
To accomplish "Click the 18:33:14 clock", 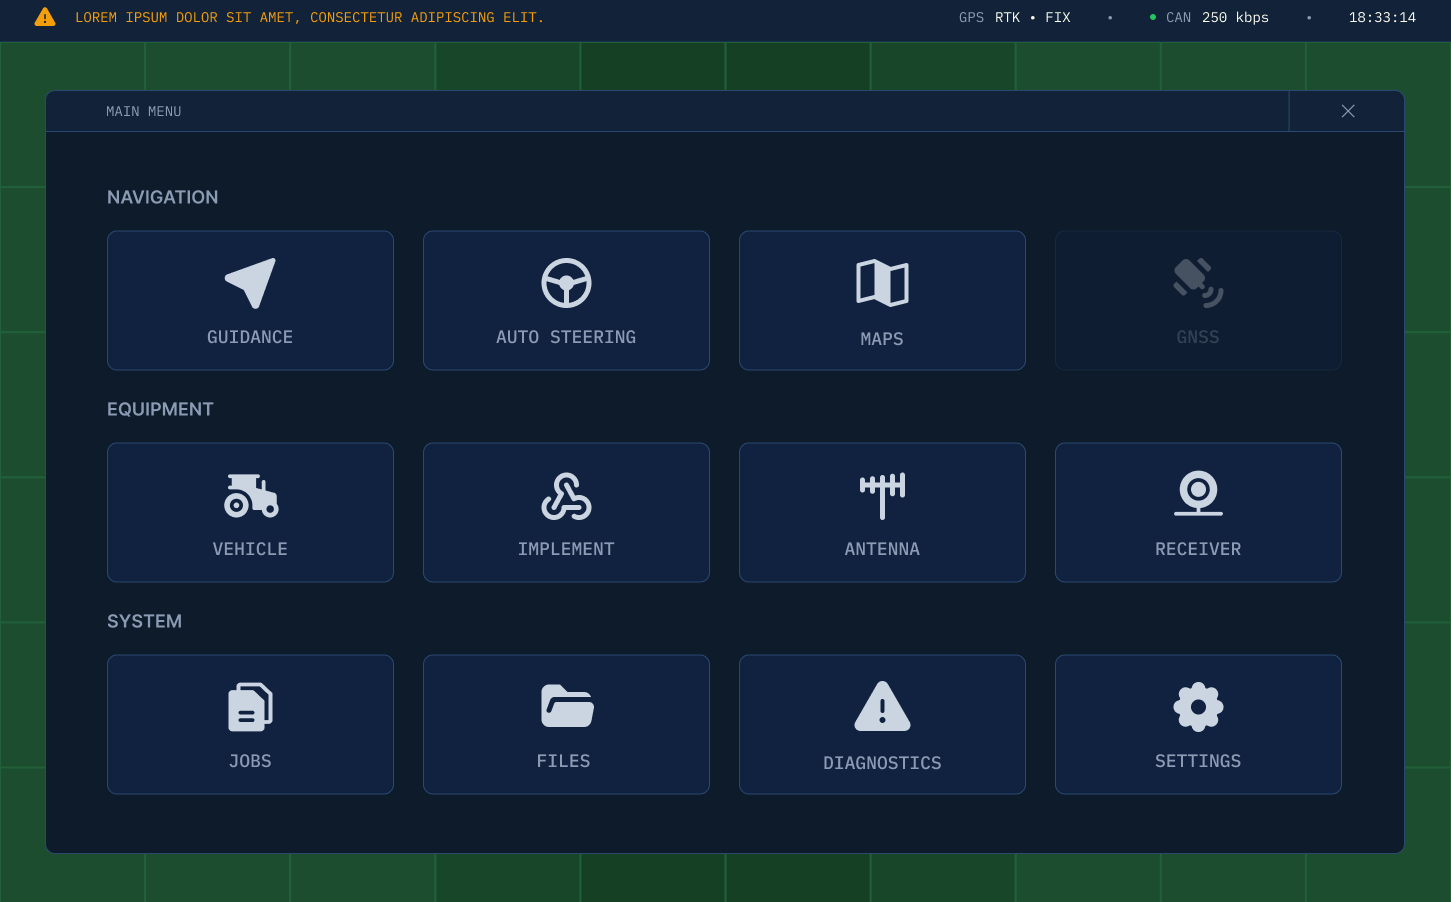I will (x=1382, y=17).
